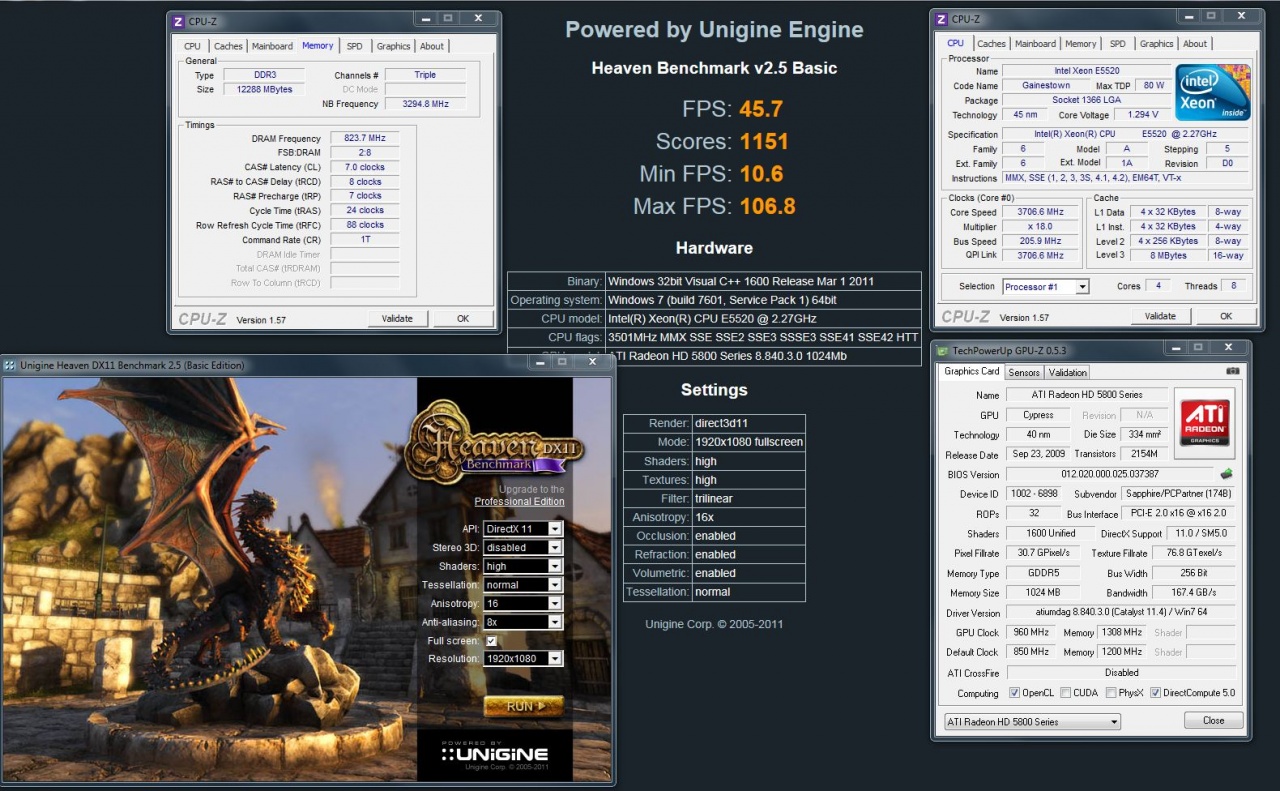Screen dimensions: 1280x791
Task: Click the Unigine Heaven window title icon
Action: coord(10,365)
